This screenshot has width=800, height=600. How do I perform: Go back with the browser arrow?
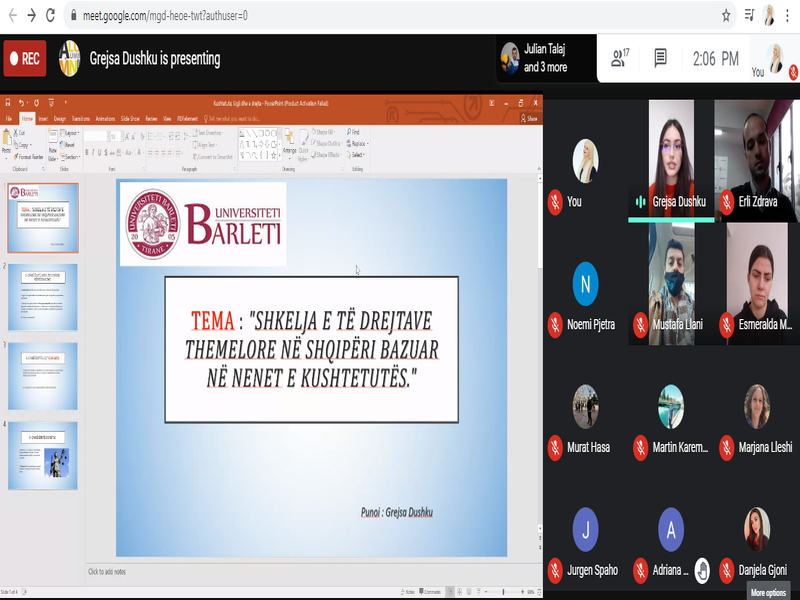9,15
